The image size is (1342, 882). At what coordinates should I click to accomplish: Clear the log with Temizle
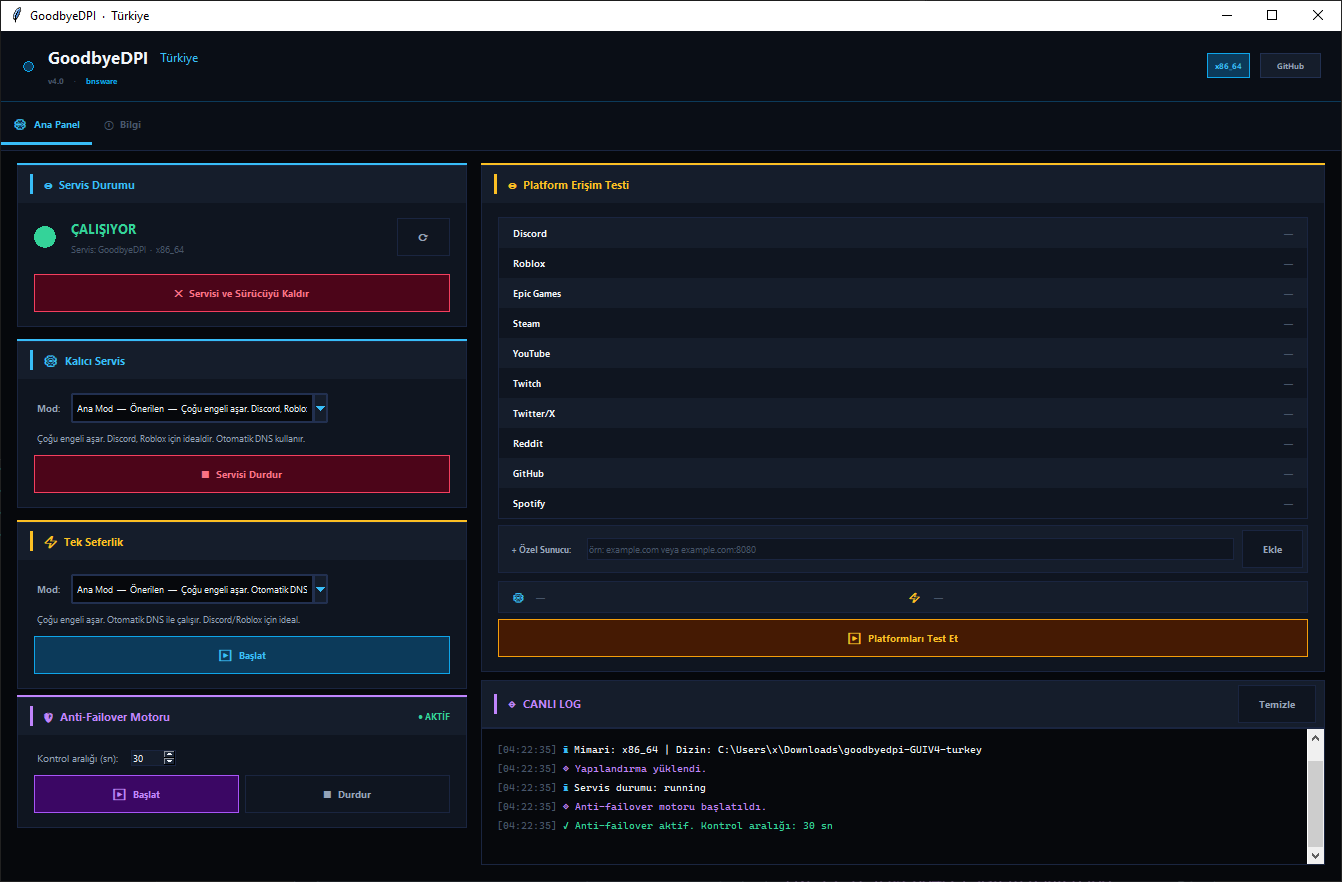pyautogui.click(x=1277, y=704)
